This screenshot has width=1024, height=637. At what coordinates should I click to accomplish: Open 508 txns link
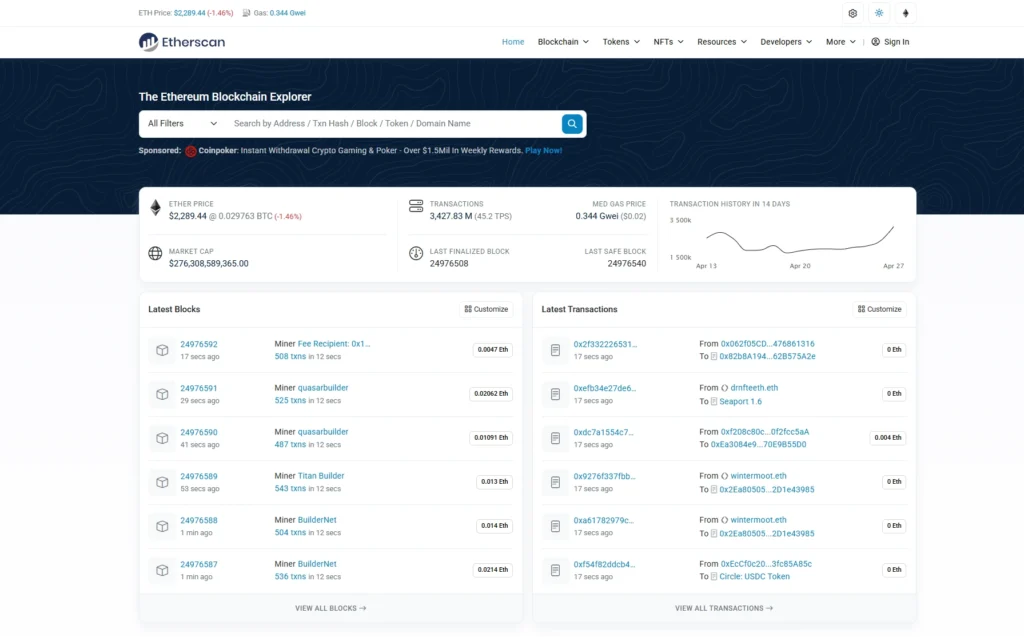290,357
